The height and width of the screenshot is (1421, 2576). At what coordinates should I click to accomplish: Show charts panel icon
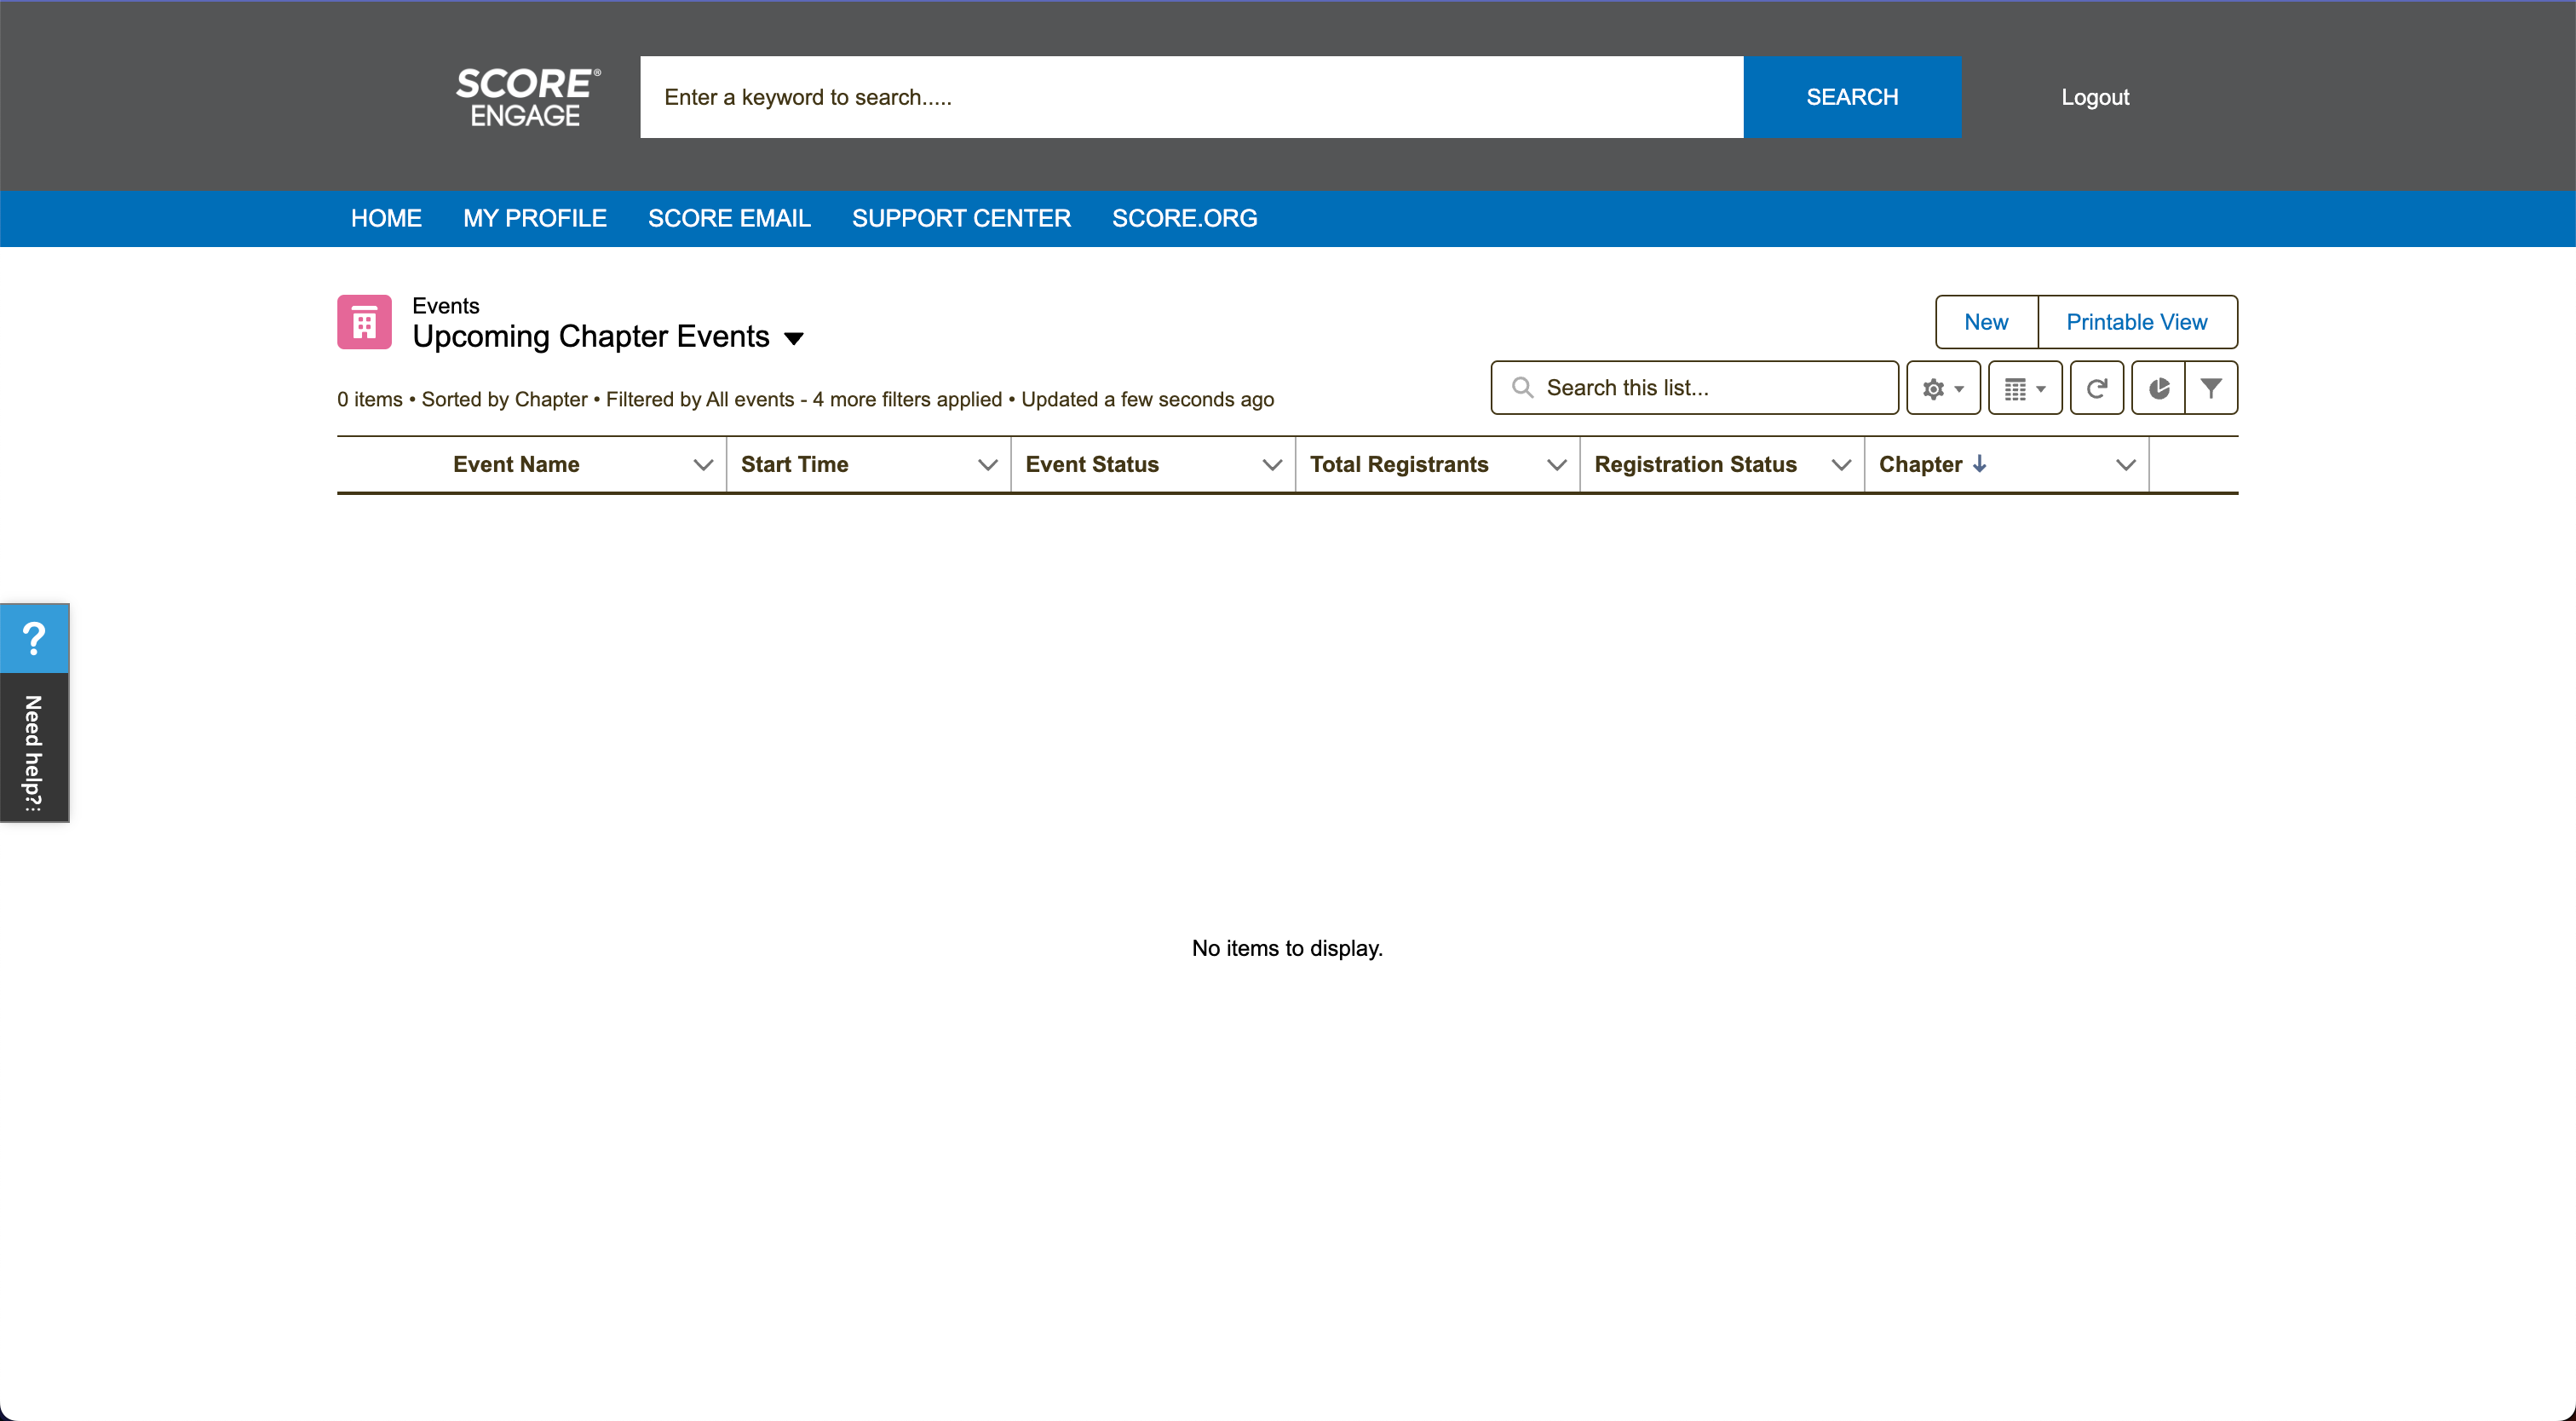2159,388
